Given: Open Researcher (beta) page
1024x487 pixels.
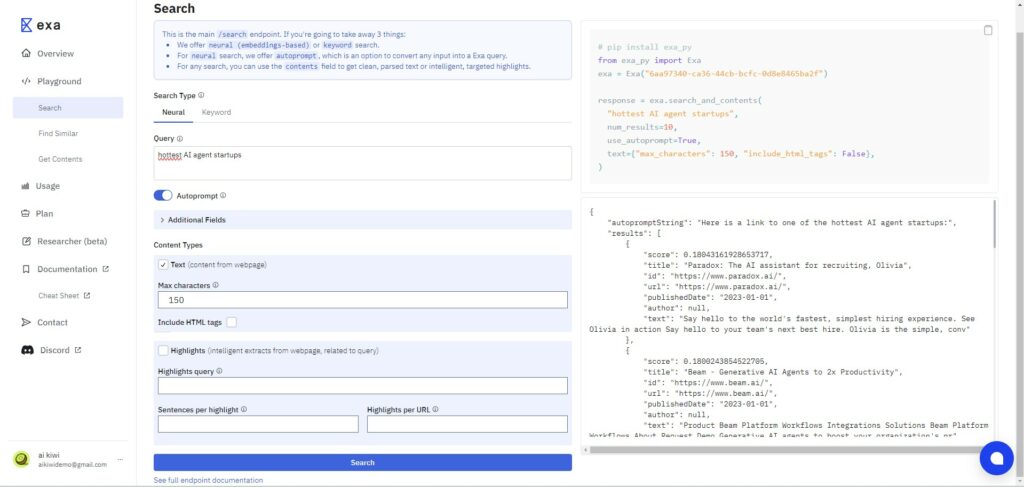Looking at the screenshot, I should pyautogui.click(x=72, y=242).
